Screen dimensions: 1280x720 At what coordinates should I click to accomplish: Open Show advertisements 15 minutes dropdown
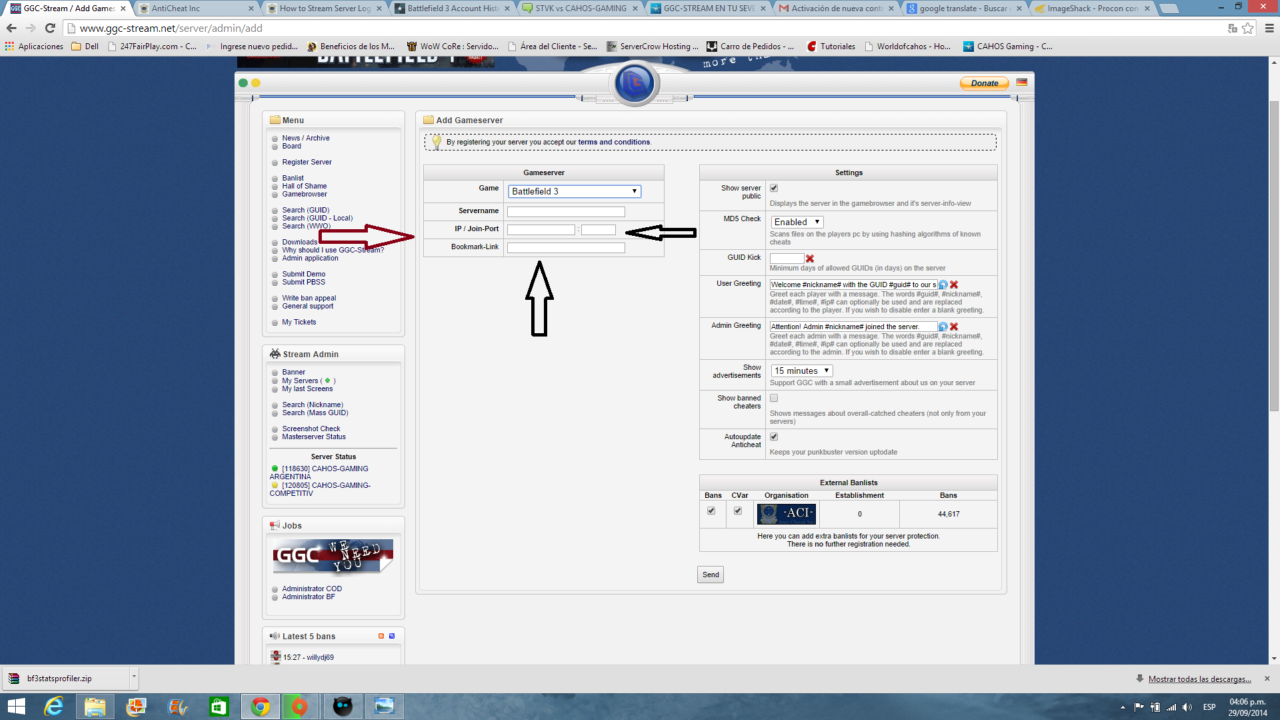tap(802, 371)
